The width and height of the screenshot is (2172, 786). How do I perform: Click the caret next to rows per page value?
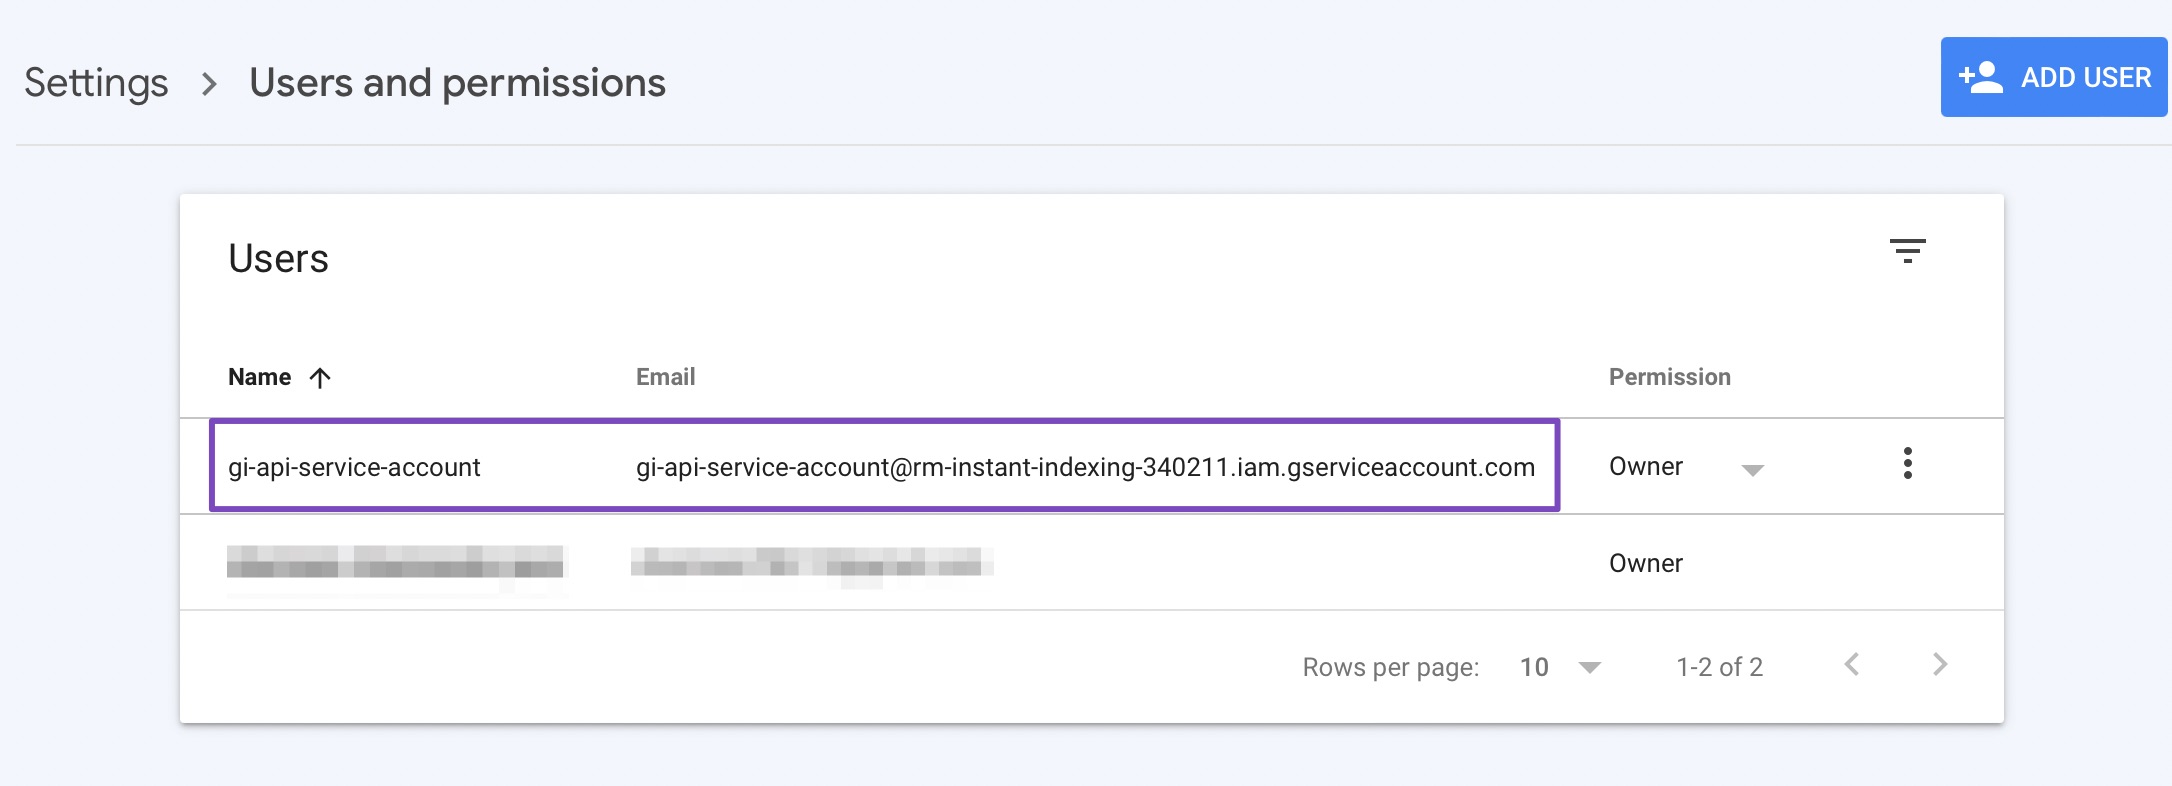click(1588, 667)
